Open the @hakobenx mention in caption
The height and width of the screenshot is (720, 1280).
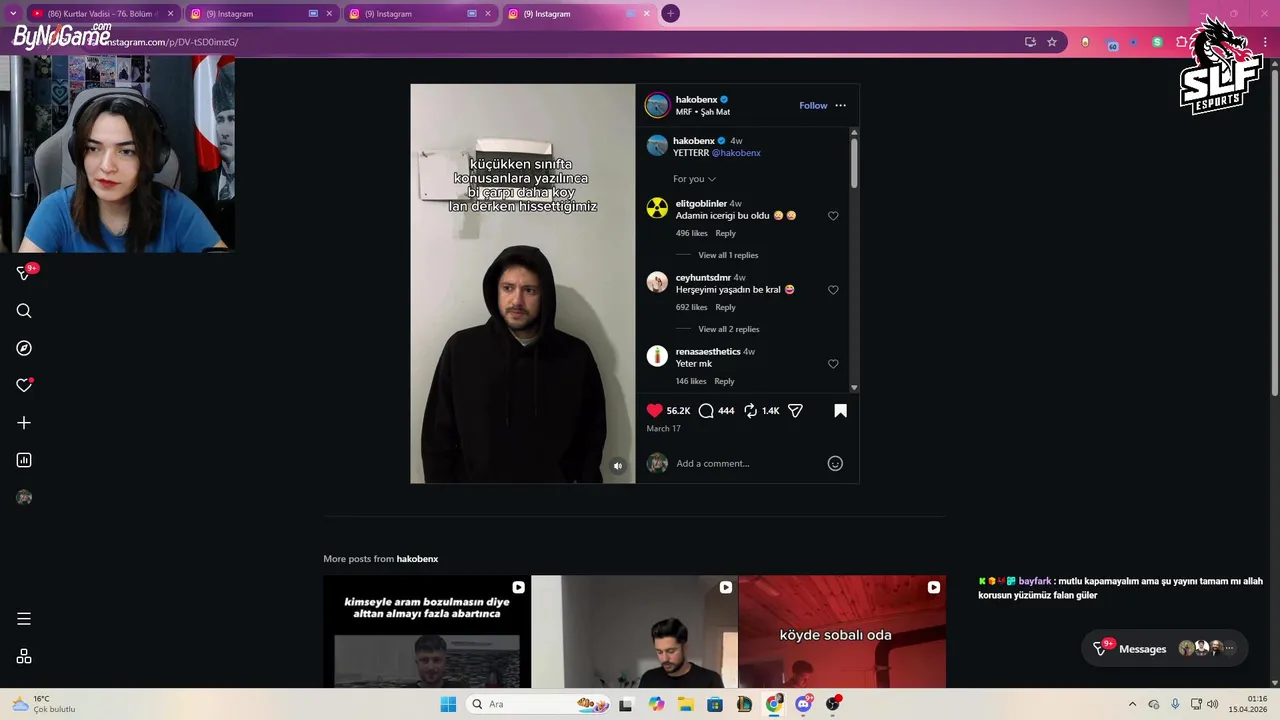pyautogui.click(x=736, y=153)
